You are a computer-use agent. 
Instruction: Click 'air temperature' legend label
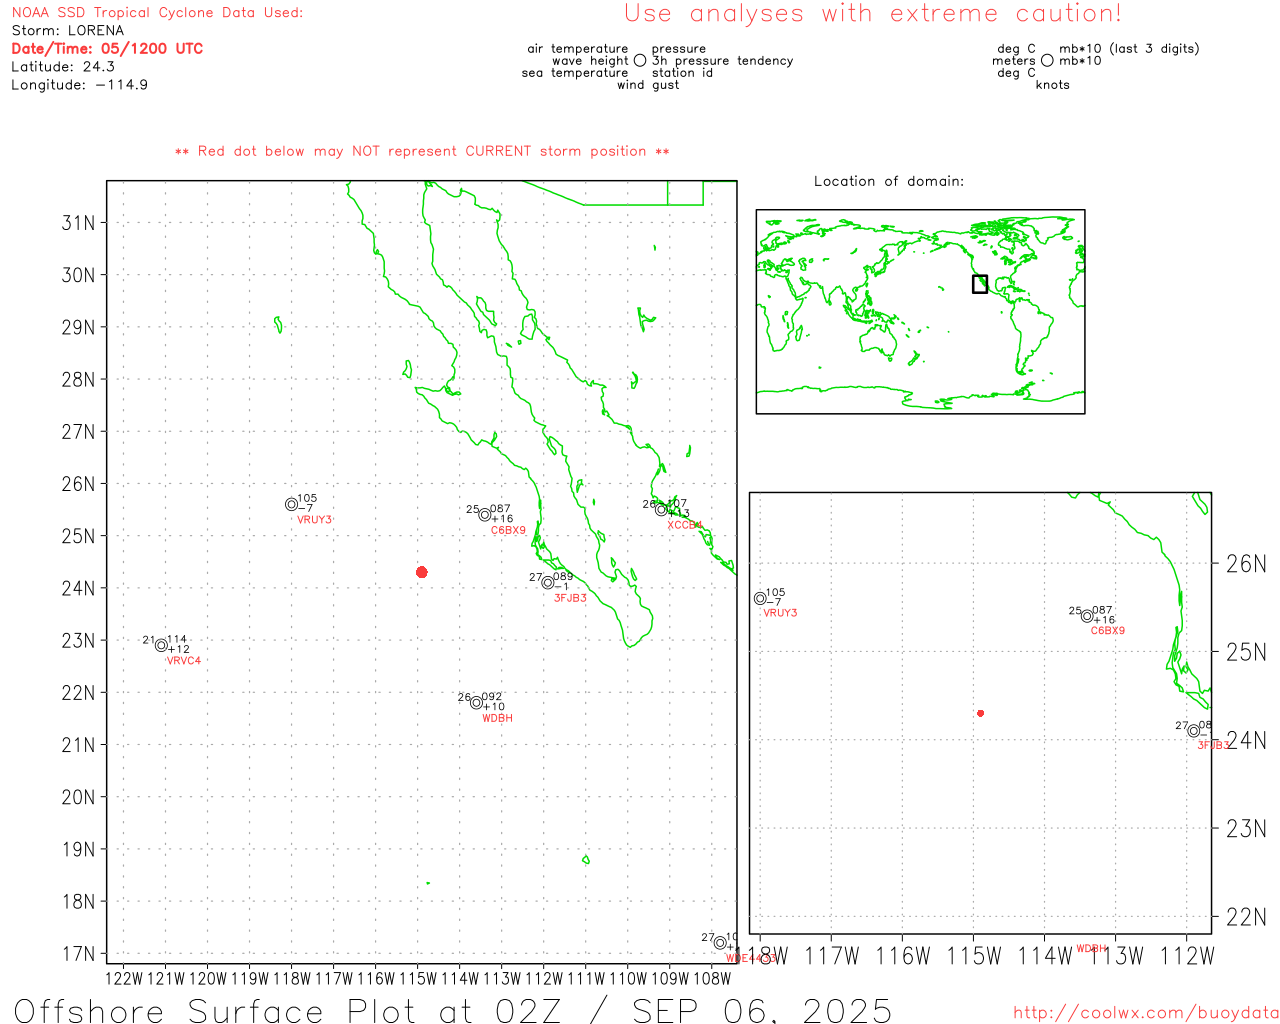[578, 49]
